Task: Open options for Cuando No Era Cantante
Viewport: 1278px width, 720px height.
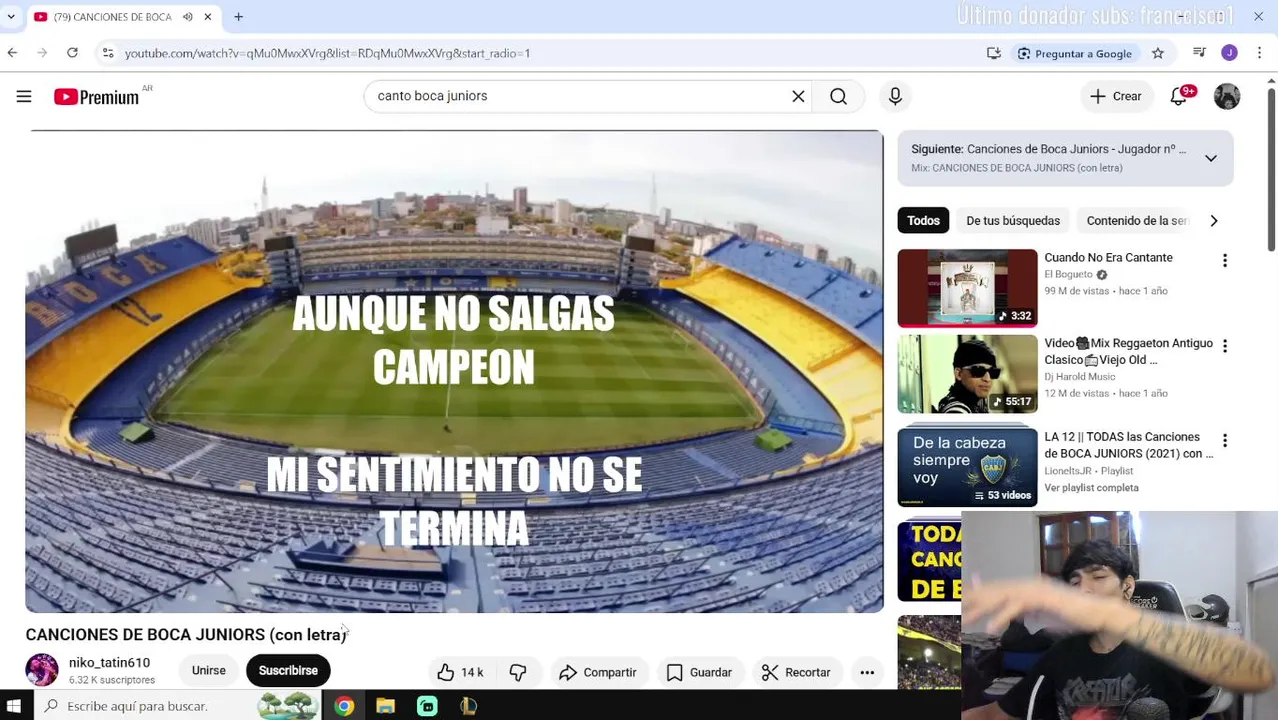Action: pyautogui.click(x=1224, y=261)
